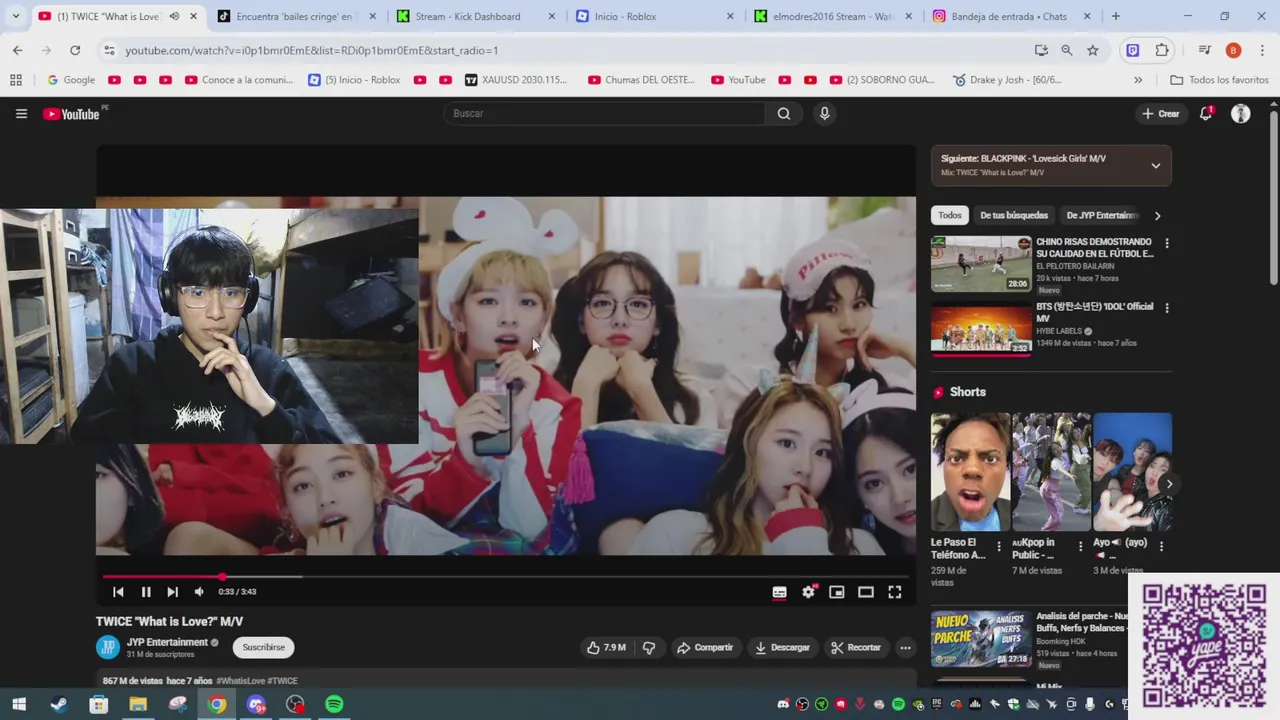Open options for Le Paso El Teléfono short
This screenshot has width=1280, height=720.
pos(999,546)
